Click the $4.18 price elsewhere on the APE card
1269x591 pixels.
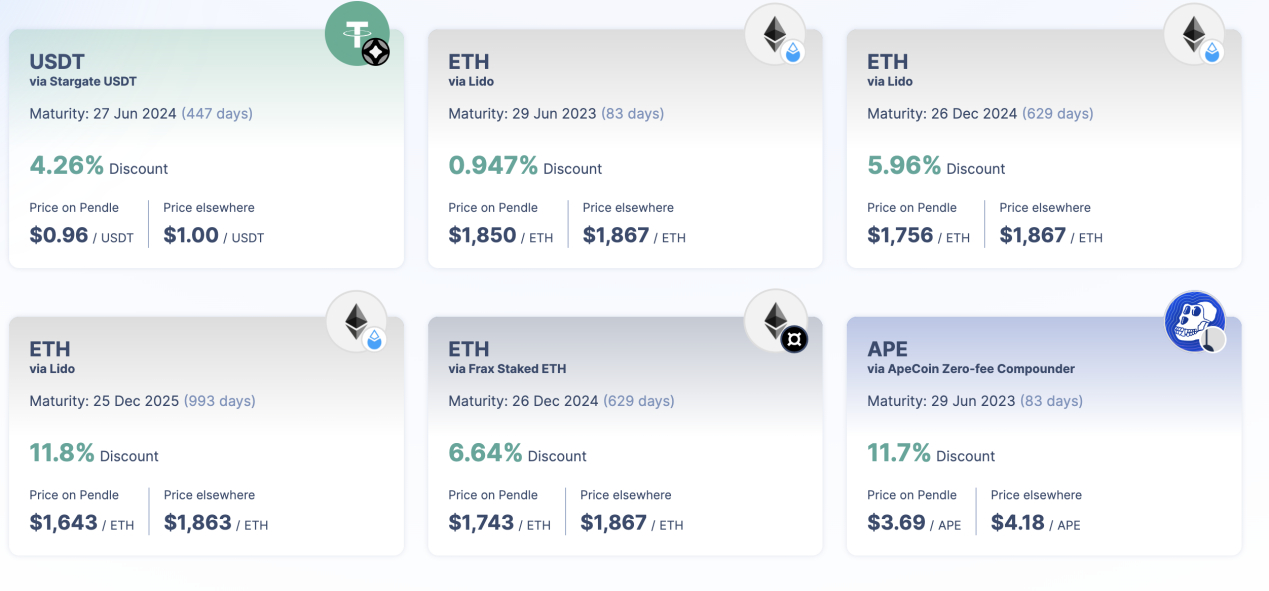click(1017, 523)
